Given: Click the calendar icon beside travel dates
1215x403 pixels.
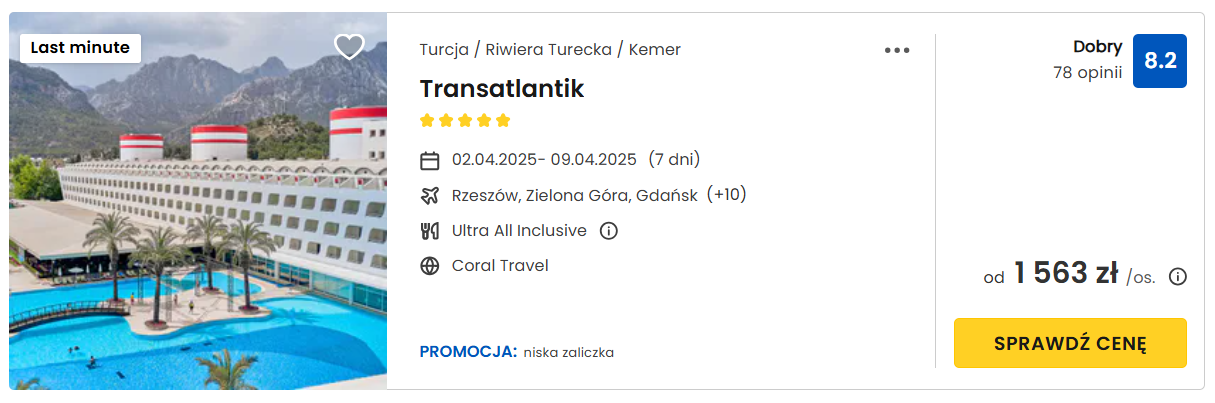Looking at the screenshot, I should (430, 160).
